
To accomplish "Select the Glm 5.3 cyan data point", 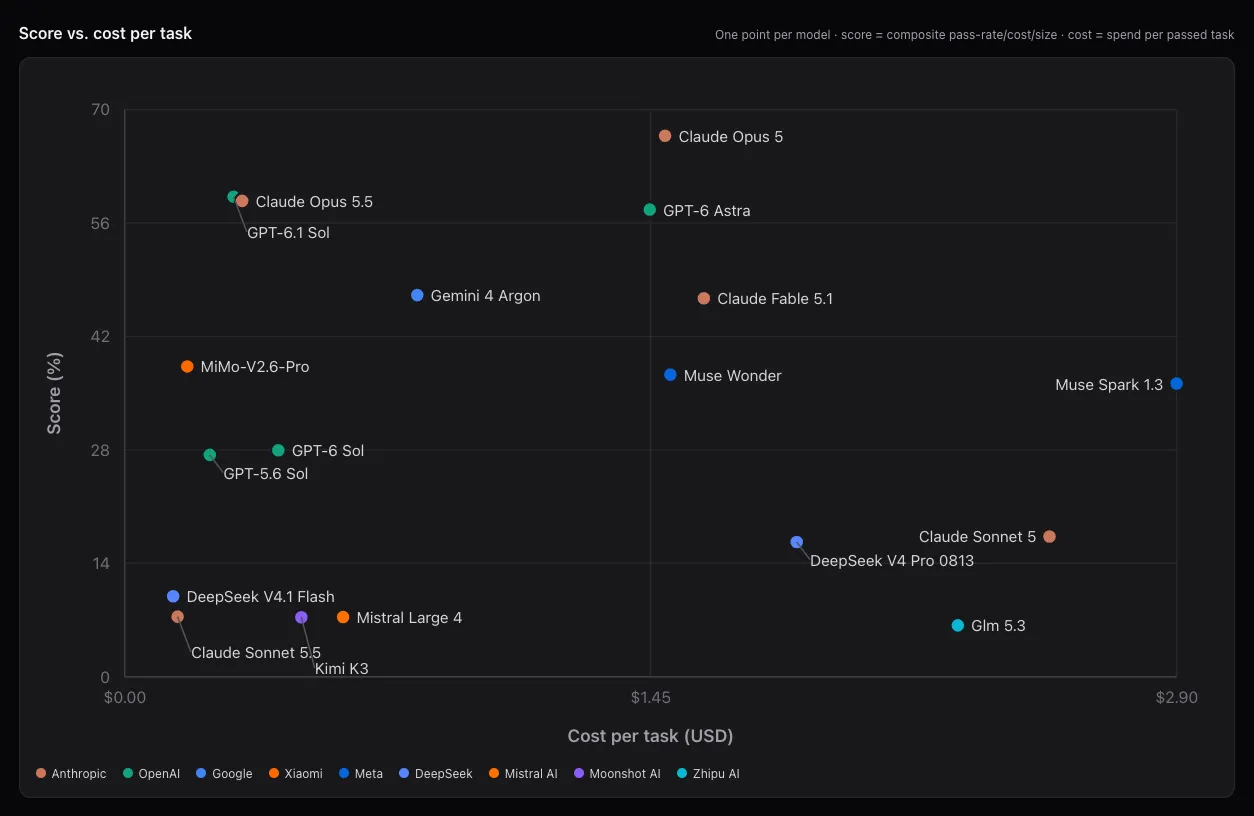I will coord(958,626).
